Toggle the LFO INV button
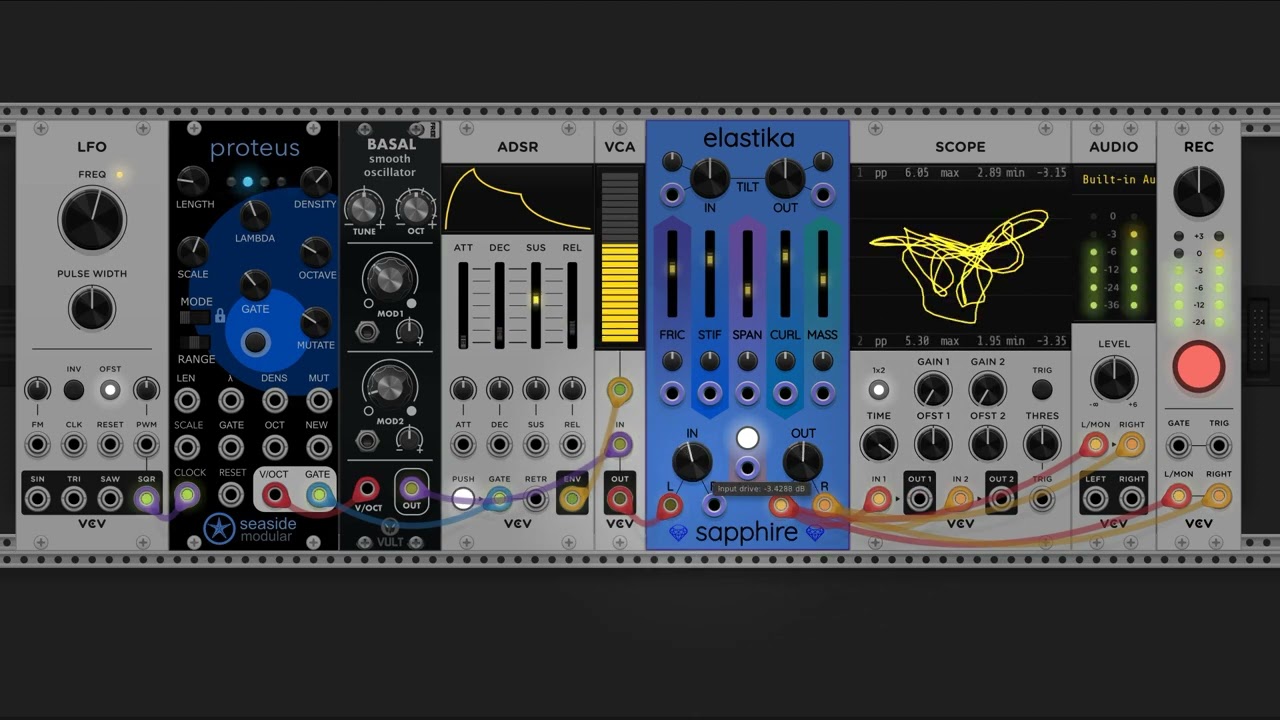This screenshot has width=1280, height=720. point(74,389)
